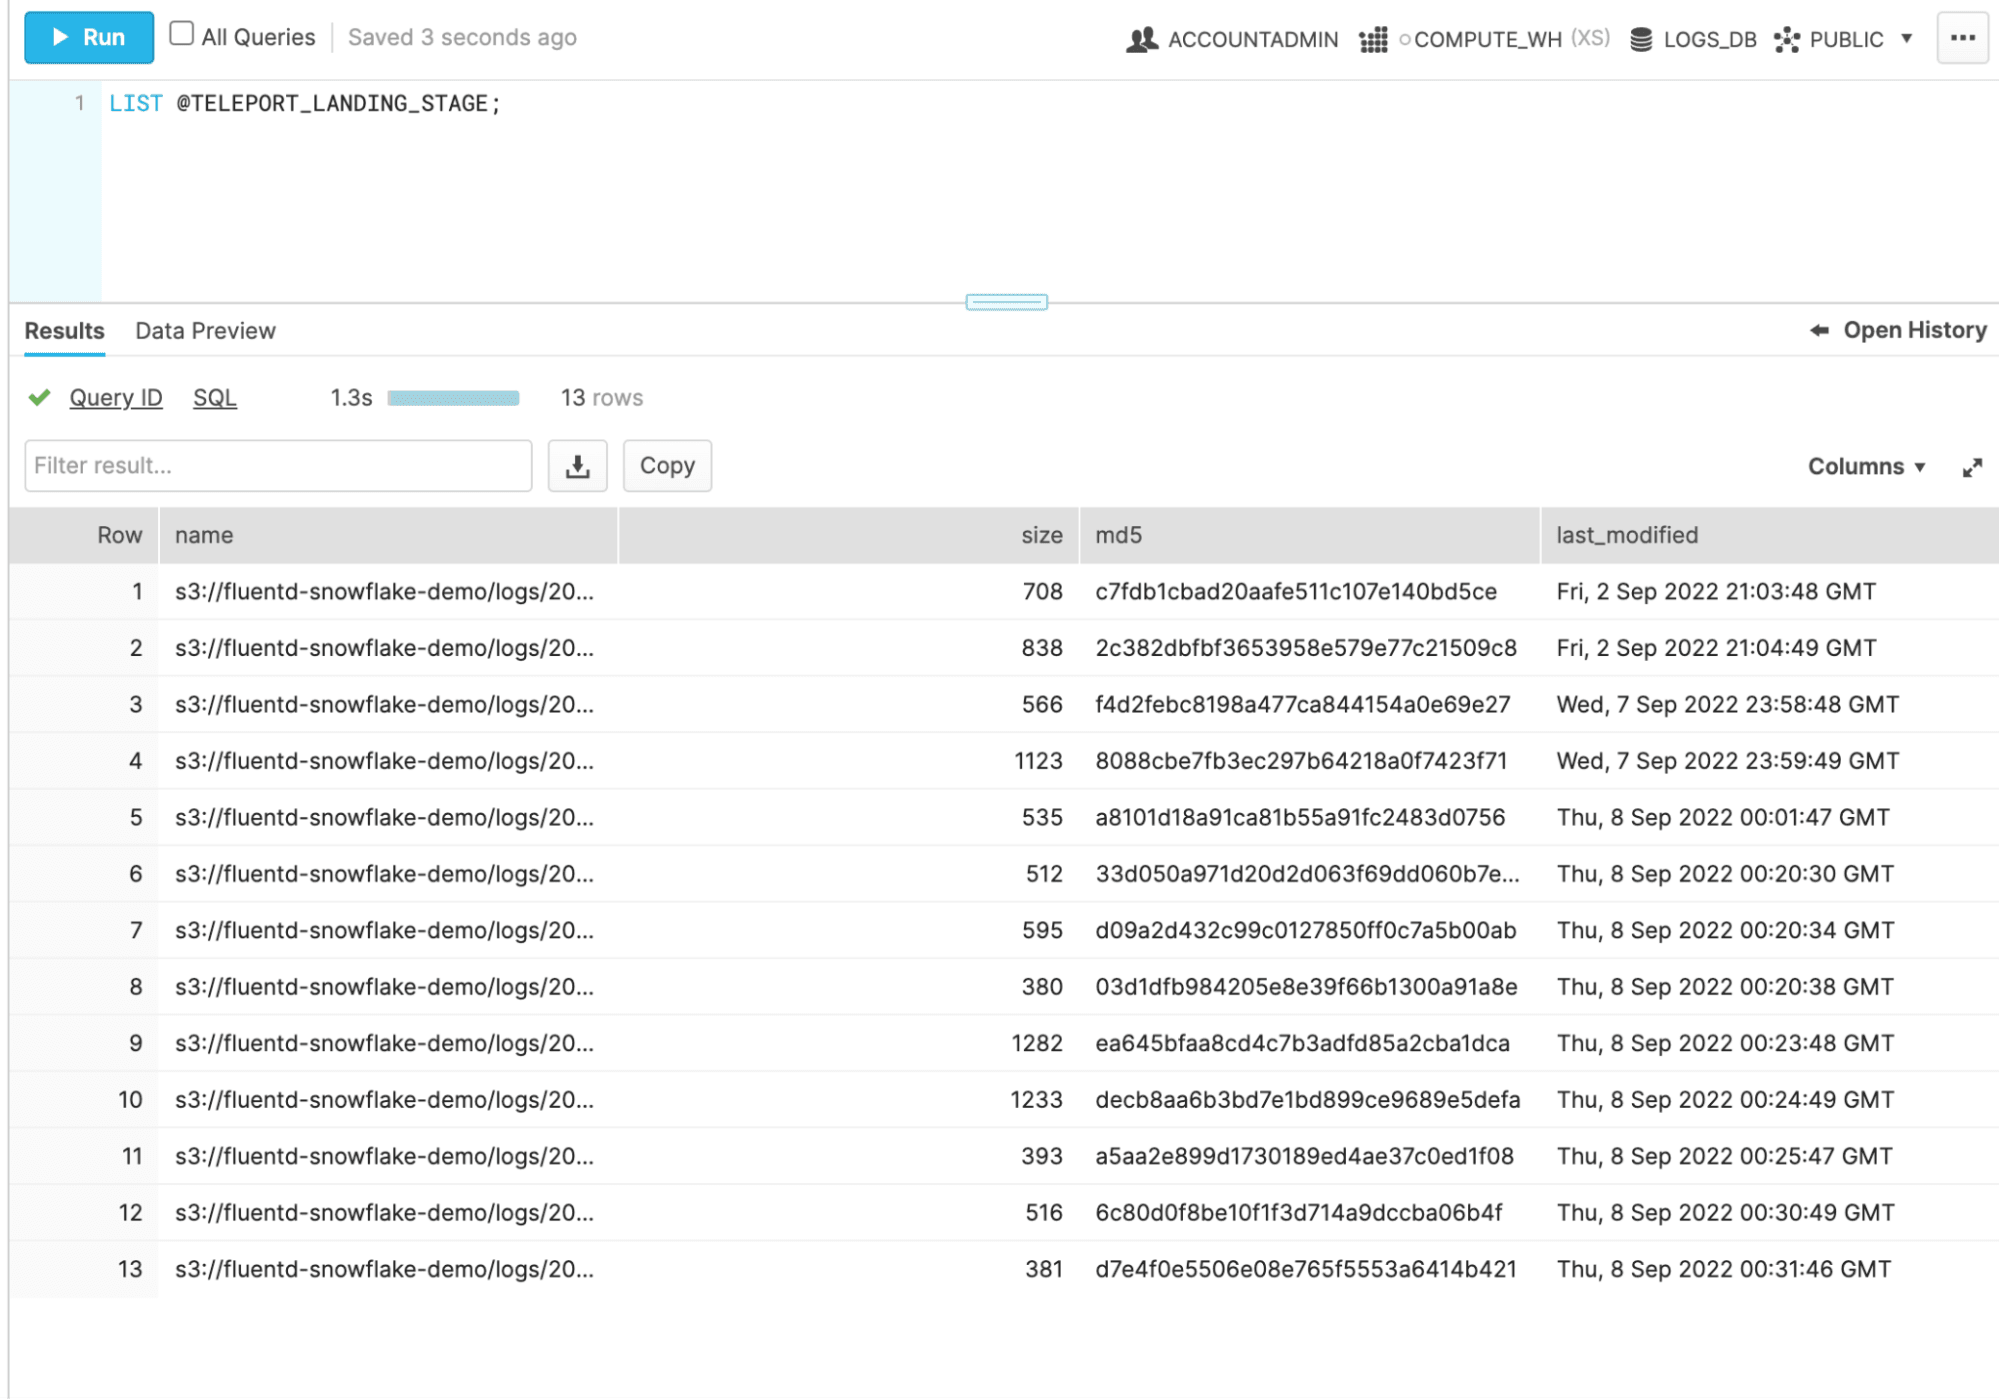Open the three-dots more options menu
Screen dimensions: 1999x1399
1961,38
